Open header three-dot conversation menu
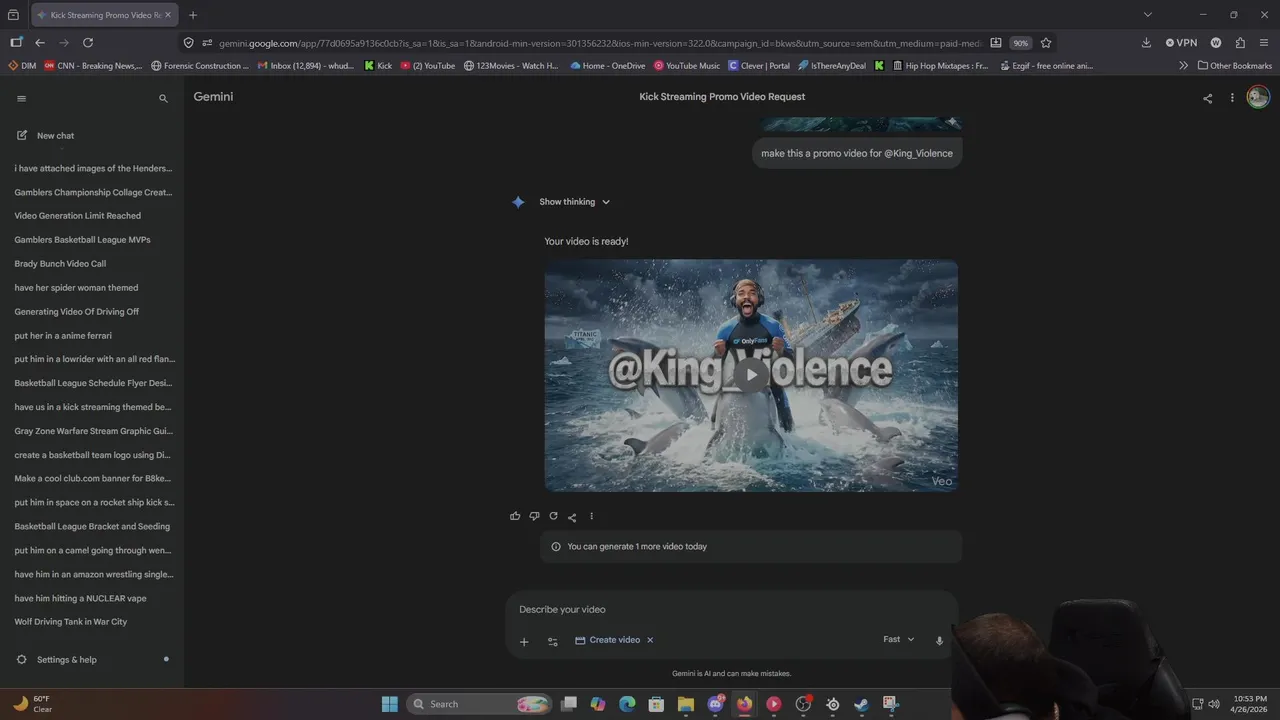The image size is (1280, 720). click(x=1232, y=98)
